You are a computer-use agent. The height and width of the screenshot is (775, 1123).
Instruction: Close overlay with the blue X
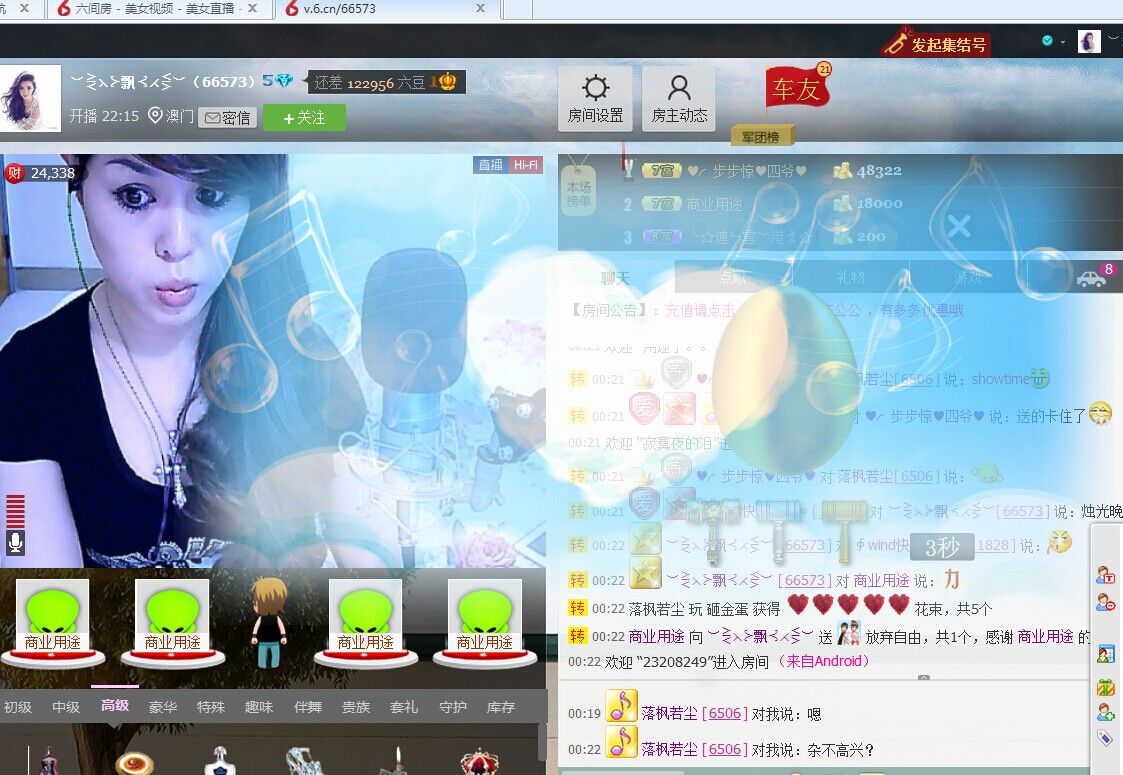pos(959,226)
